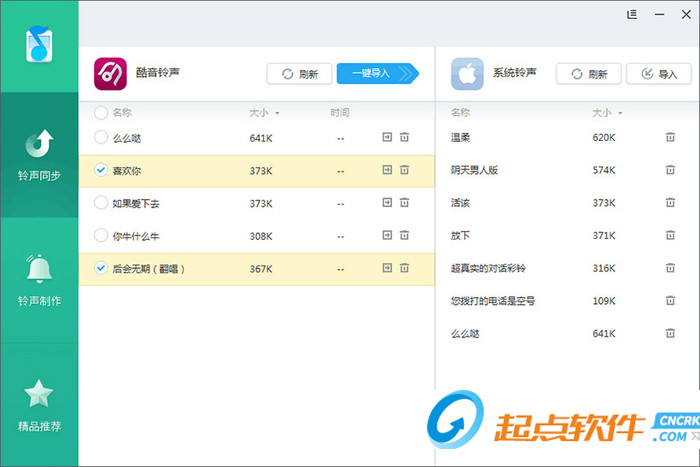Delete 如果爱下去 from the 酷音铃声 list
This screenshot has width=700, height=467.
404,202
